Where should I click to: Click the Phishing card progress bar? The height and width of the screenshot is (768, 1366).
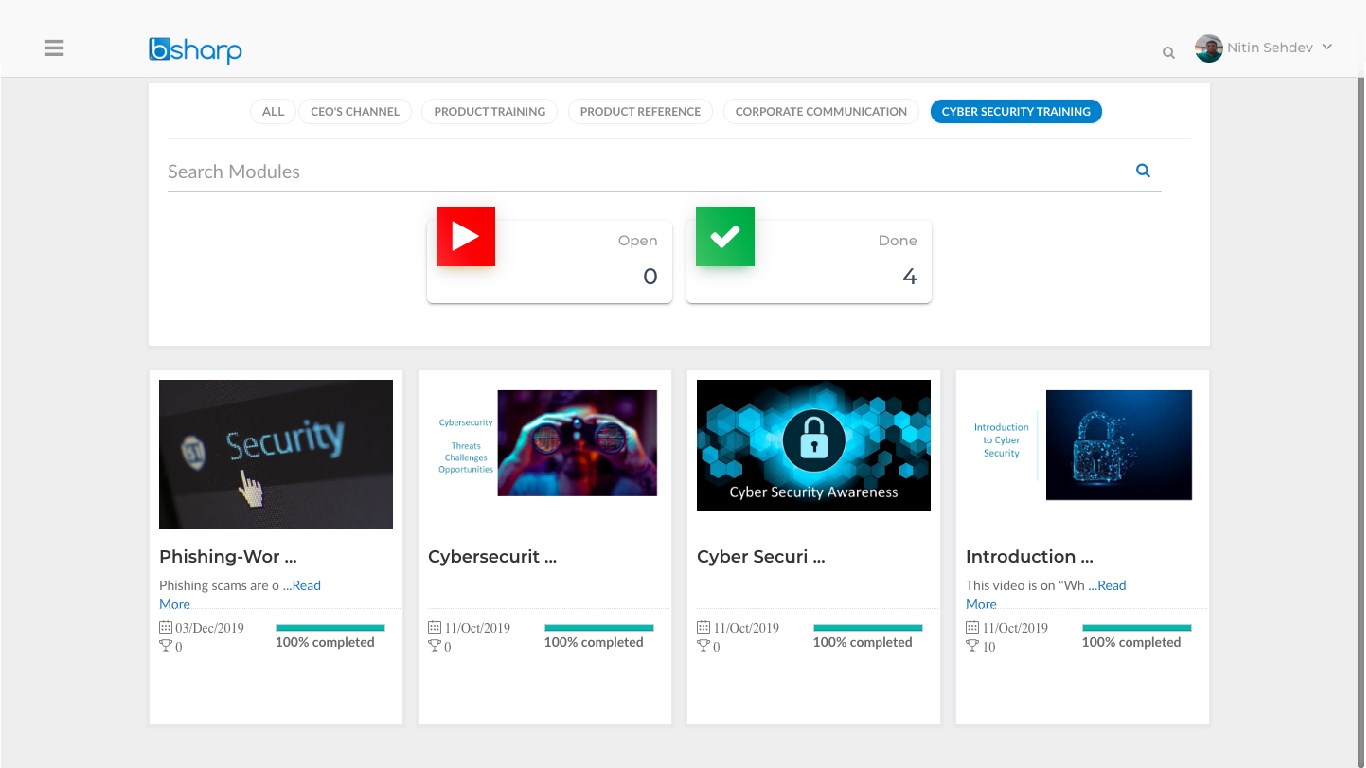pyautogui.click(x=330, y=628)
